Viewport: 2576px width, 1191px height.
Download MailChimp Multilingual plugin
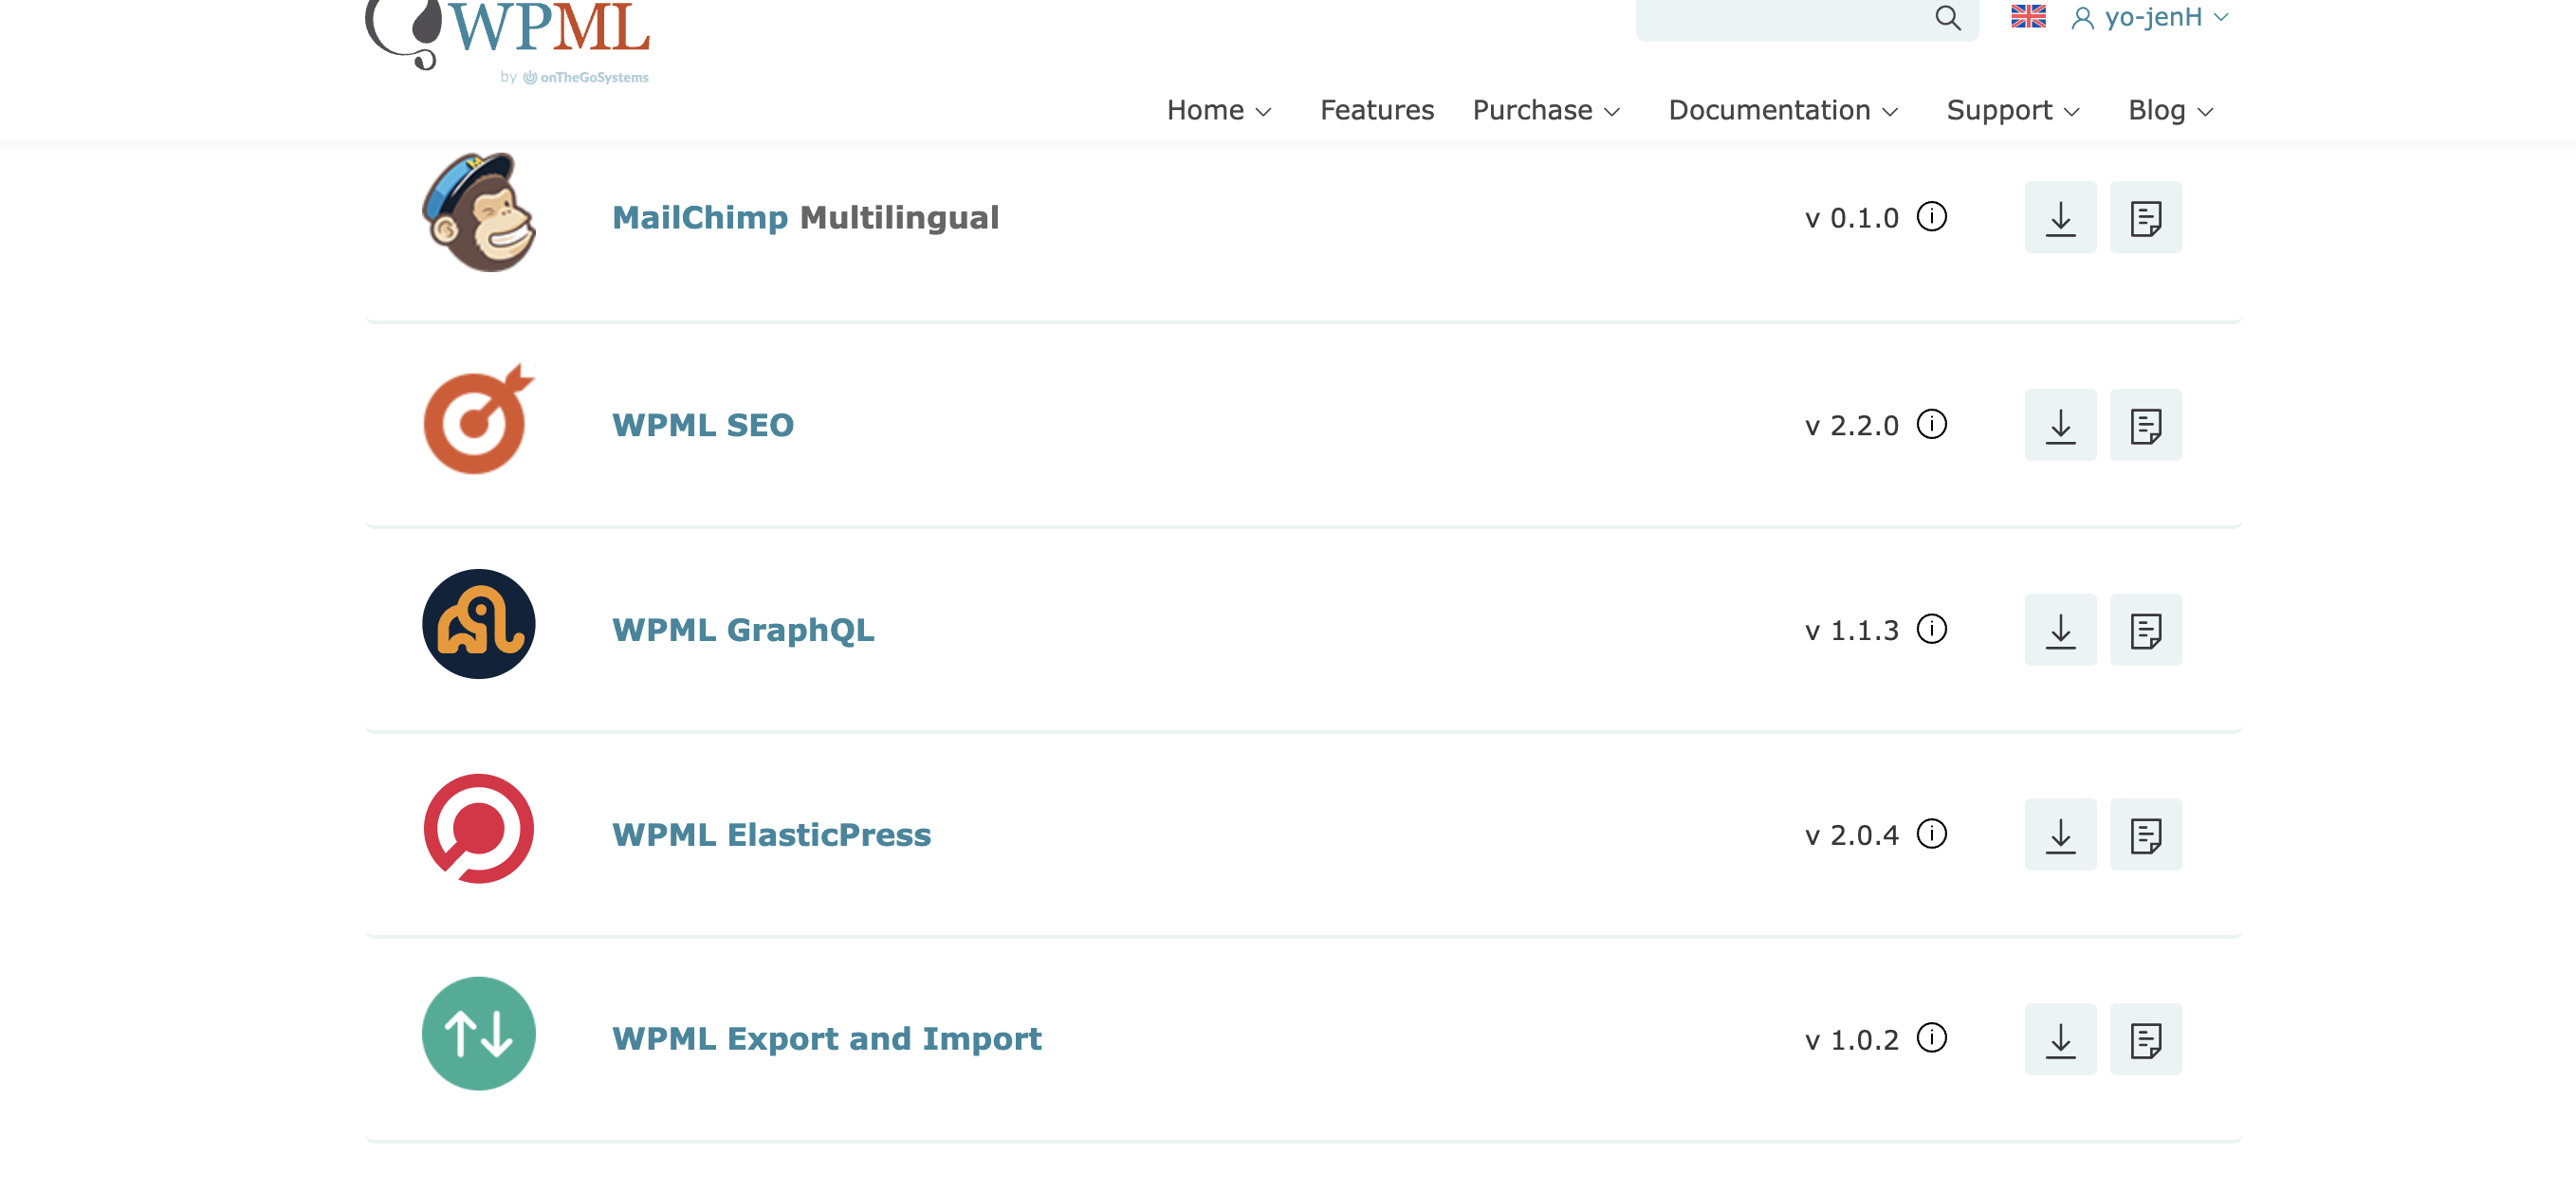click(x=2060, y=217)
